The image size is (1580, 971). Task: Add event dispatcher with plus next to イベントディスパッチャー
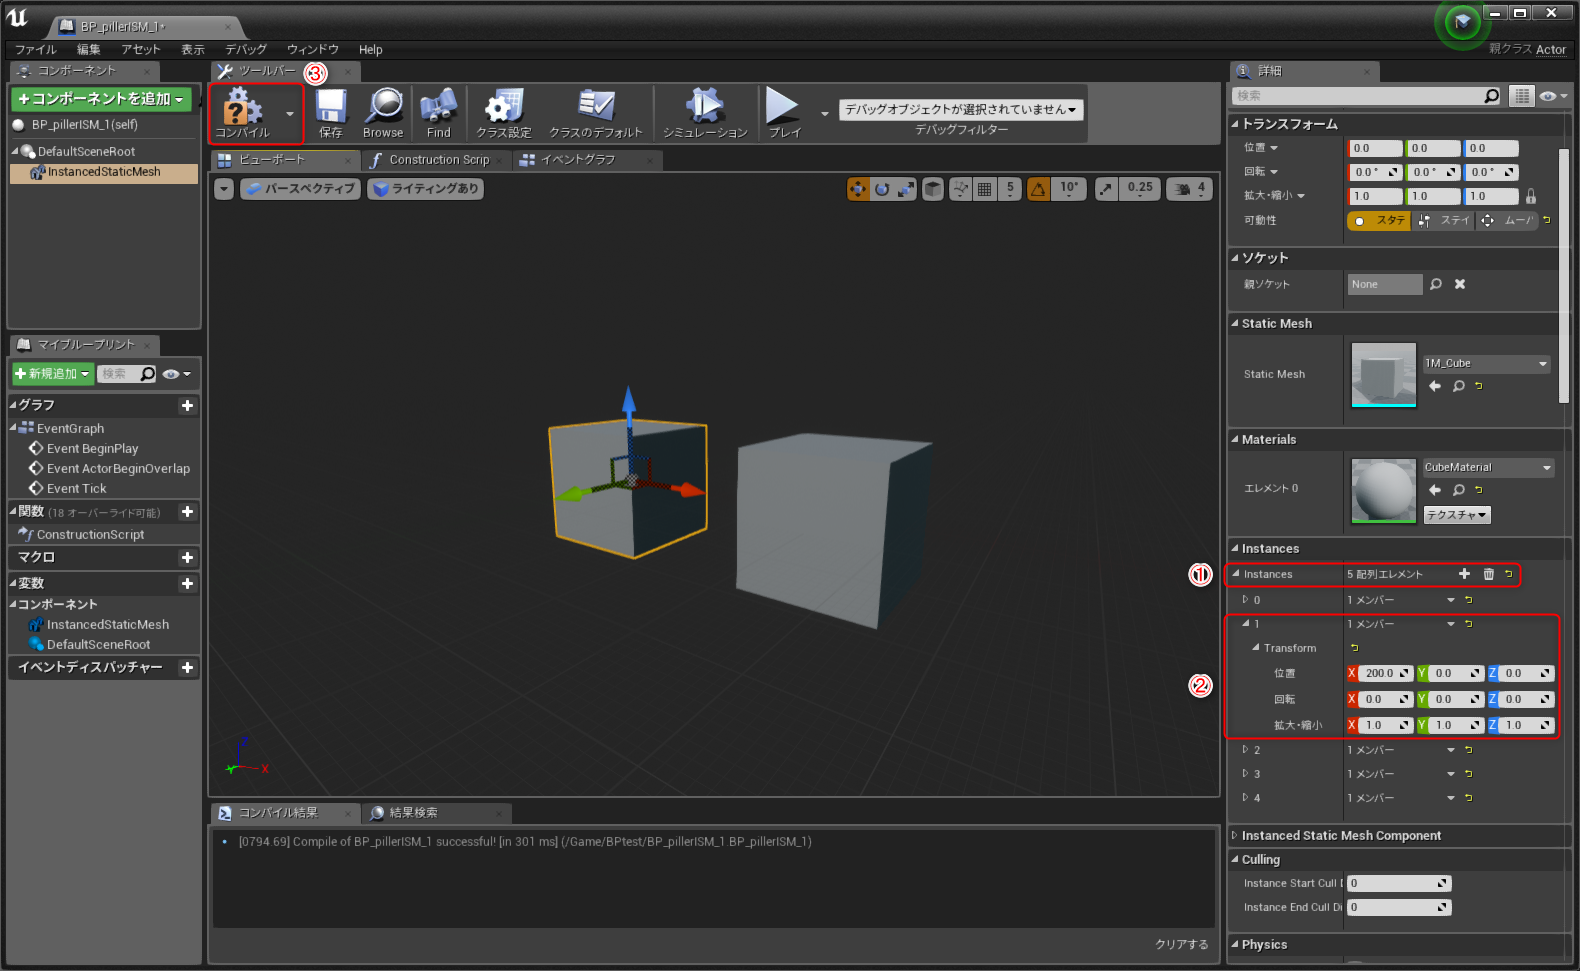tap(187, 668)
